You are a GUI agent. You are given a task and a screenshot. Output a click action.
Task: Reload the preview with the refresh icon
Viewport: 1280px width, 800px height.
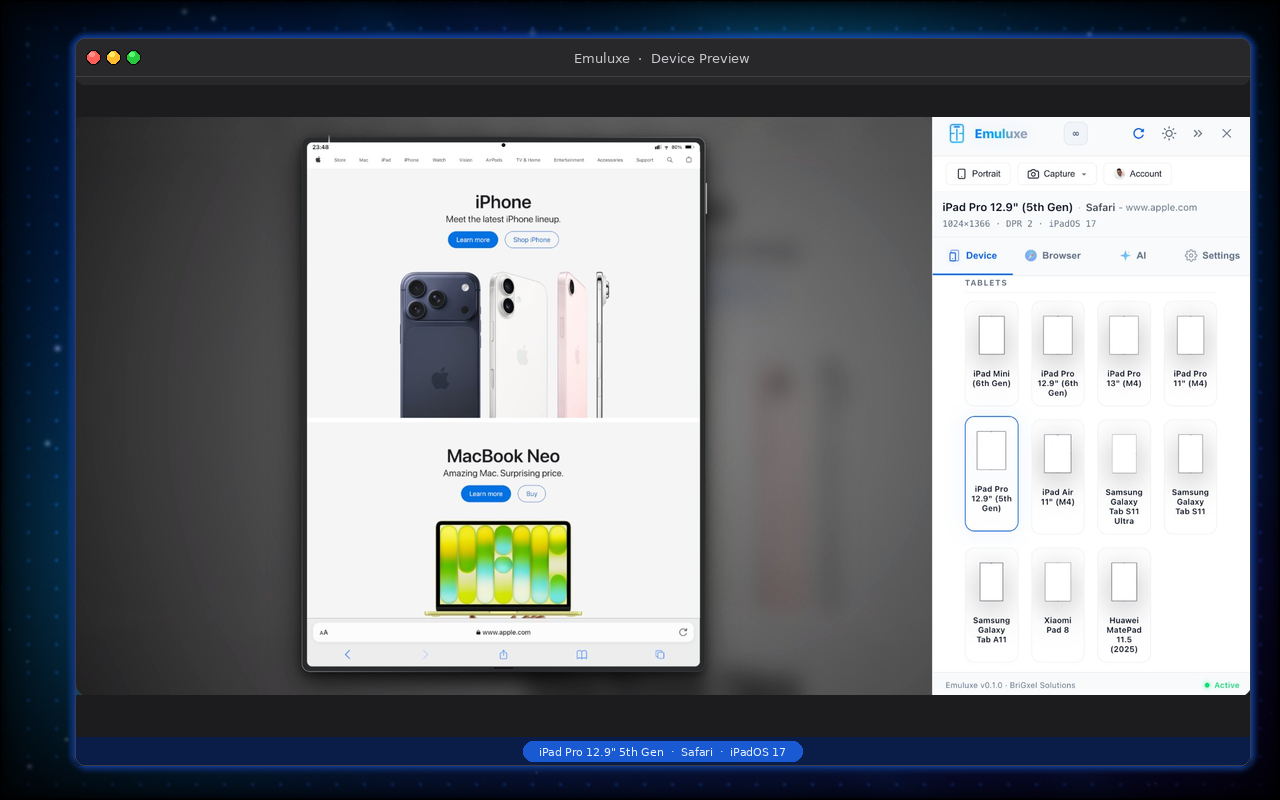coord(1138,134)
